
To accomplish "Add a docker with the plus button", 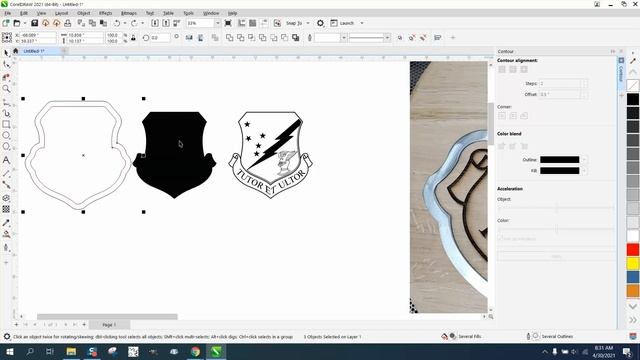I will pyautogui.click(x=622, y=95).
